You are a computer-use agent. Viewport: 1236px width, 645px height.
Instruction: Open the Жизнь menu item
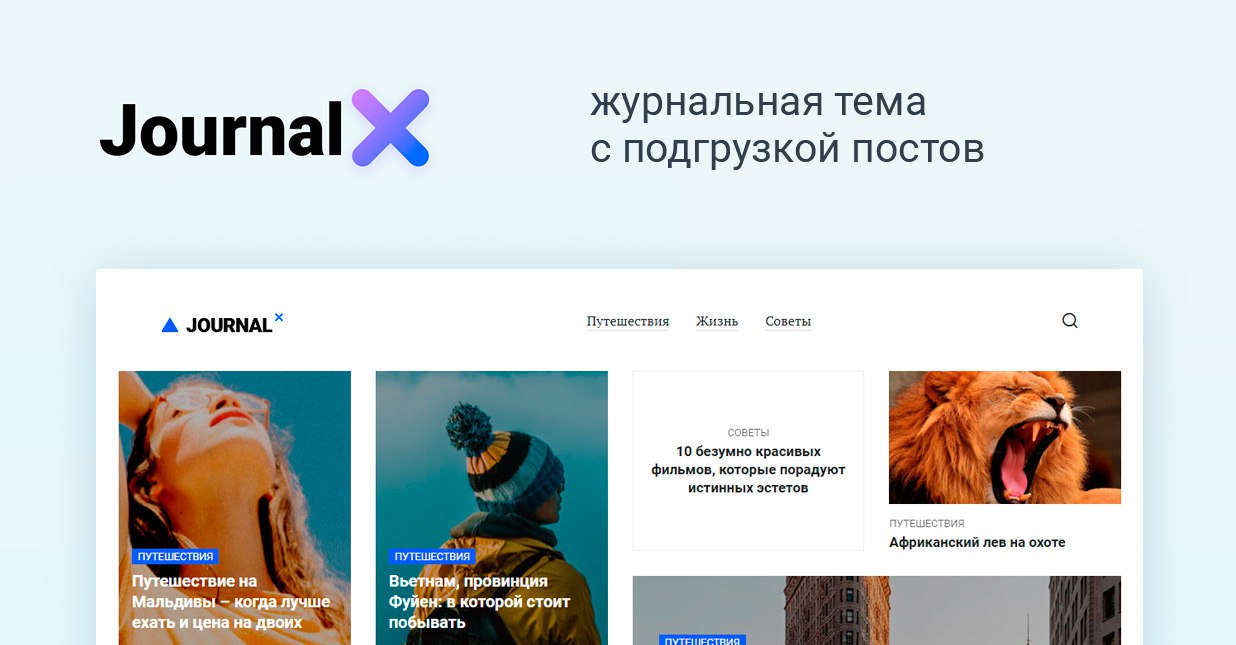click(717, 321)
